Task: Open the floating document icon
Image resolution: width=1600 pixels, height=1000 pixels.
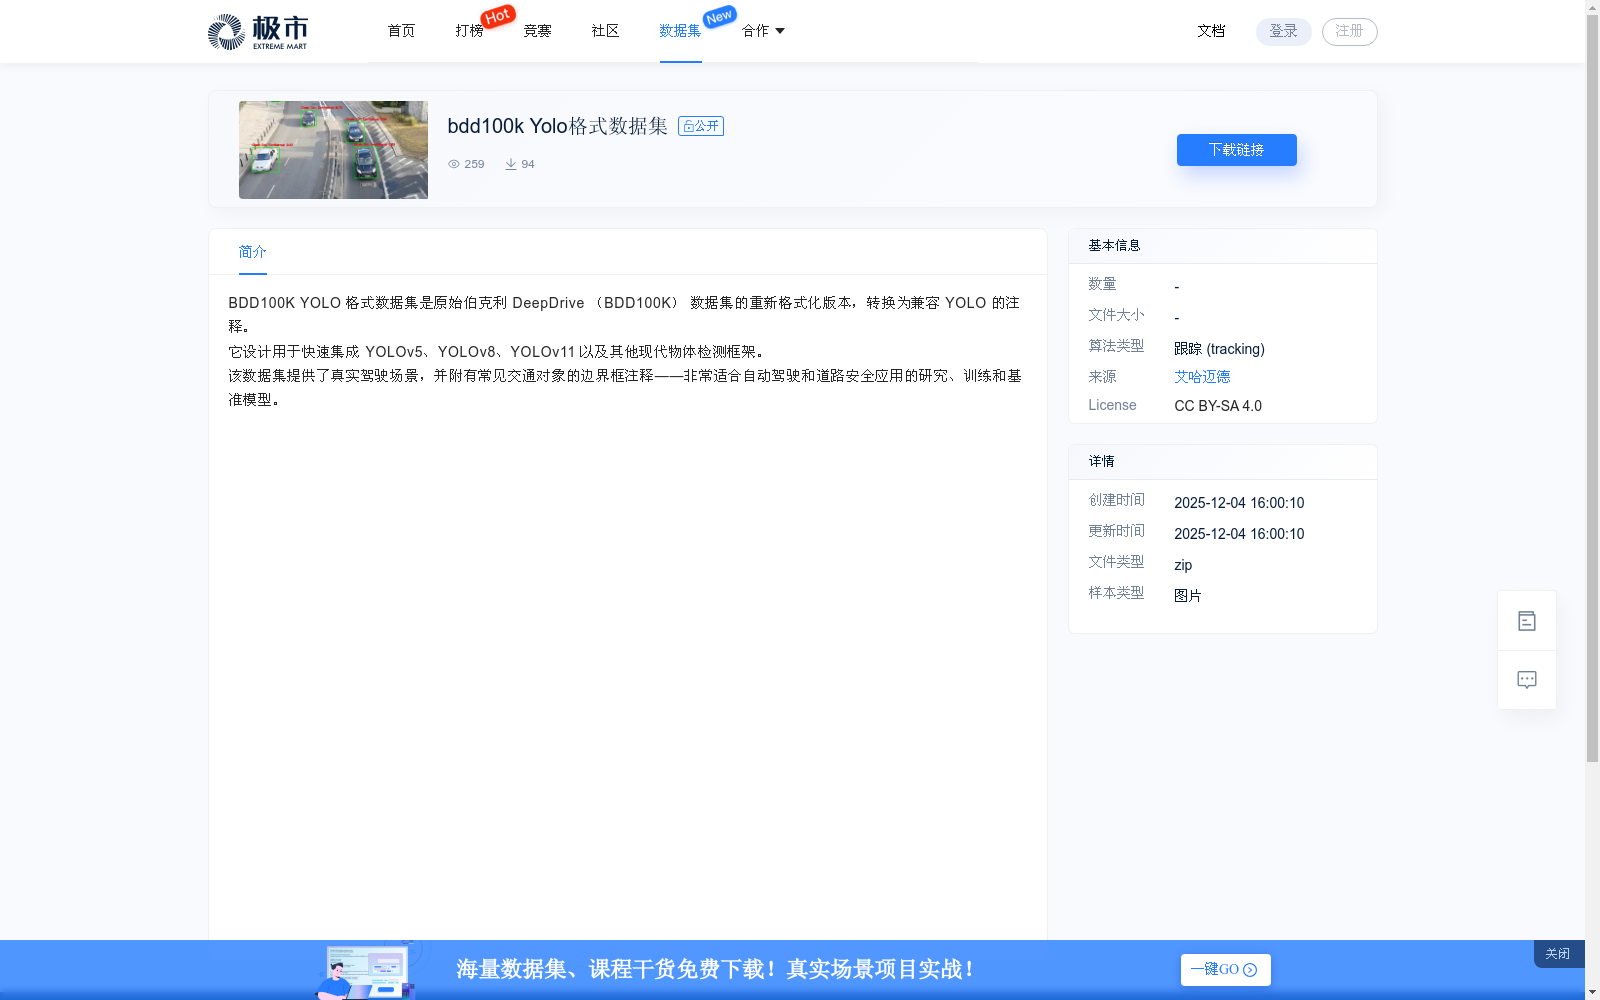Action: (x=1526, y=621)
